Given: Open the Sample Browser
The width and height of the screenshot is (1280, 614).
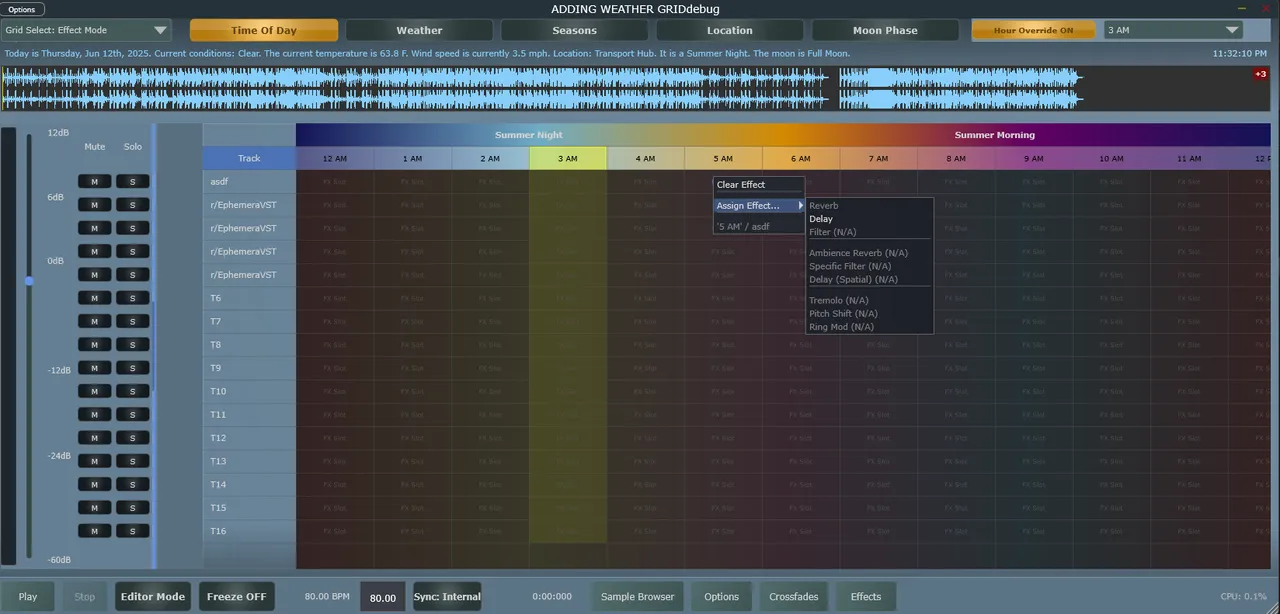Looking at the screenshot, I should pyautogui.click(x=637, y=596).
